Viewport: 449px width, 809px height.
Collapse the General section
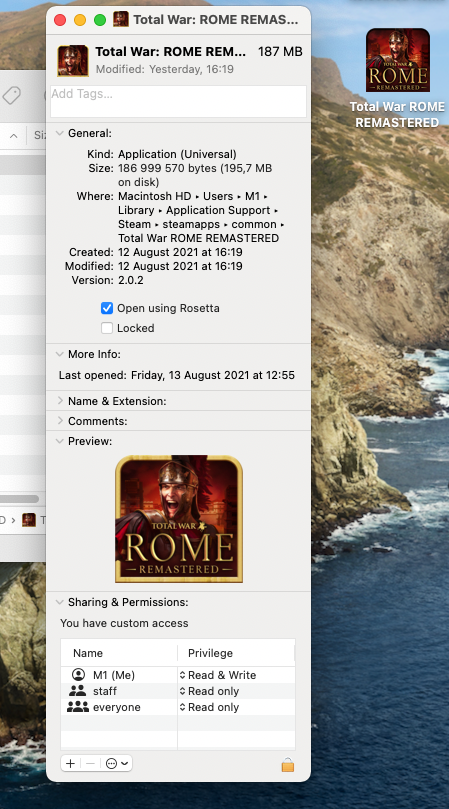60,133
